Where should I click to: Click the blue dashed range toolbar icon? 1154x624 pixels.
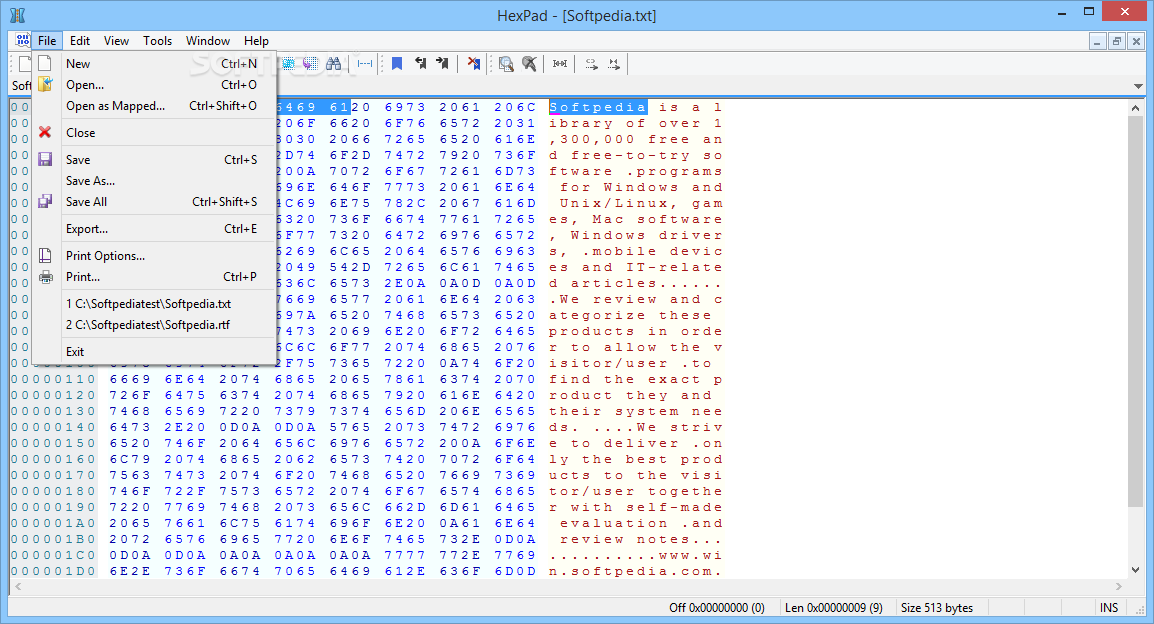(x=365, y=64)
